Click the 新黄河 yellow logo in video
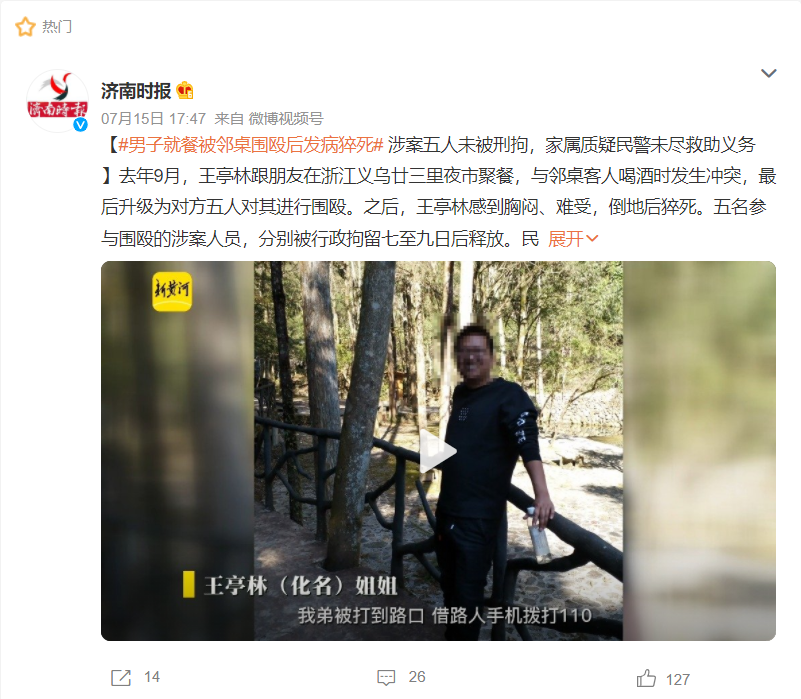This screenshot has height=699, width=801. point(172,291)
